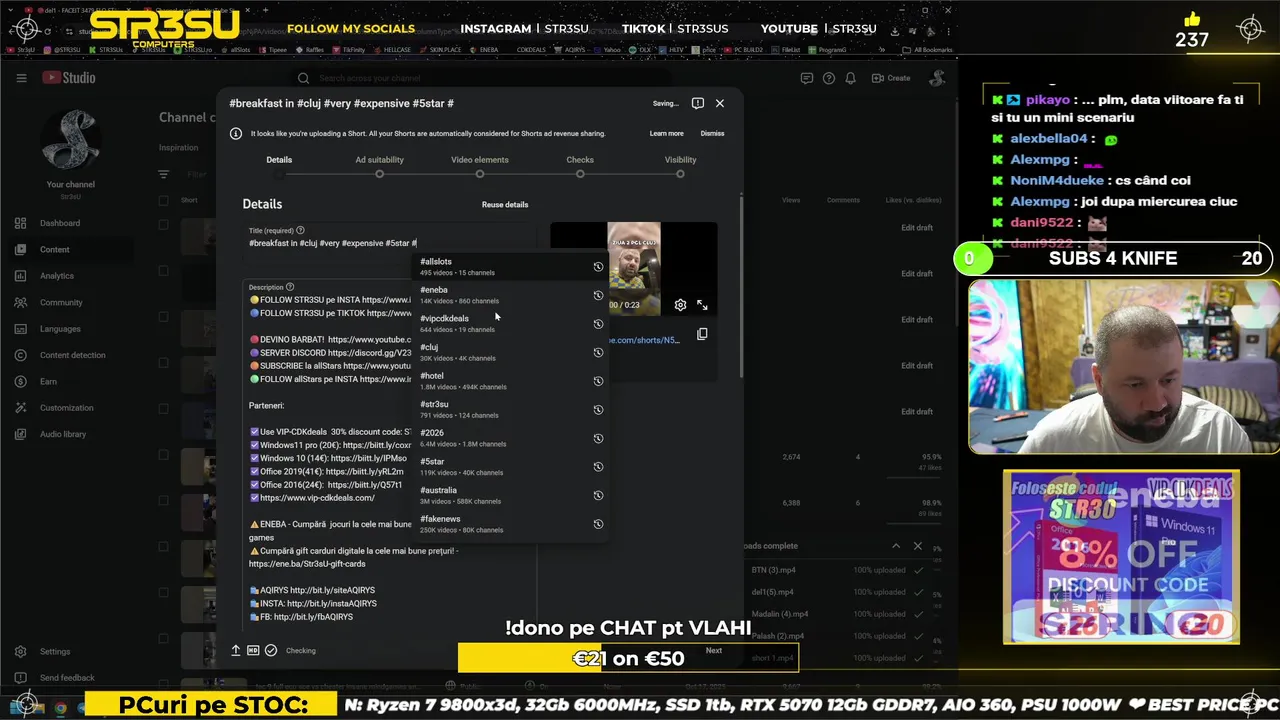This screenshot has height=720, width=1280.
Task: Click into the Title input field
Action: coord(390,243)
